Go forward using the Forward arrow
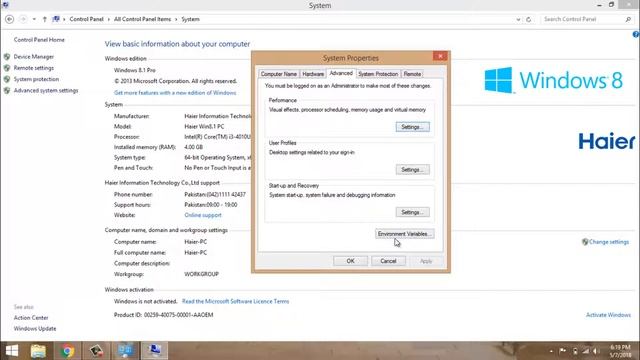Screen dimensions: 640x360 pos(23,19)
